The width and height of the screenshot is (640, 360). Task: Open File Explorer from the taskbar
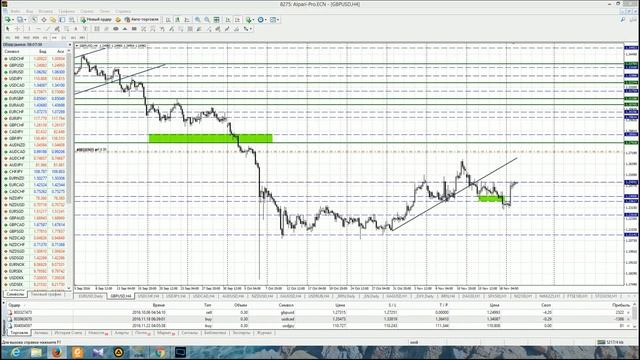point(36,352)
